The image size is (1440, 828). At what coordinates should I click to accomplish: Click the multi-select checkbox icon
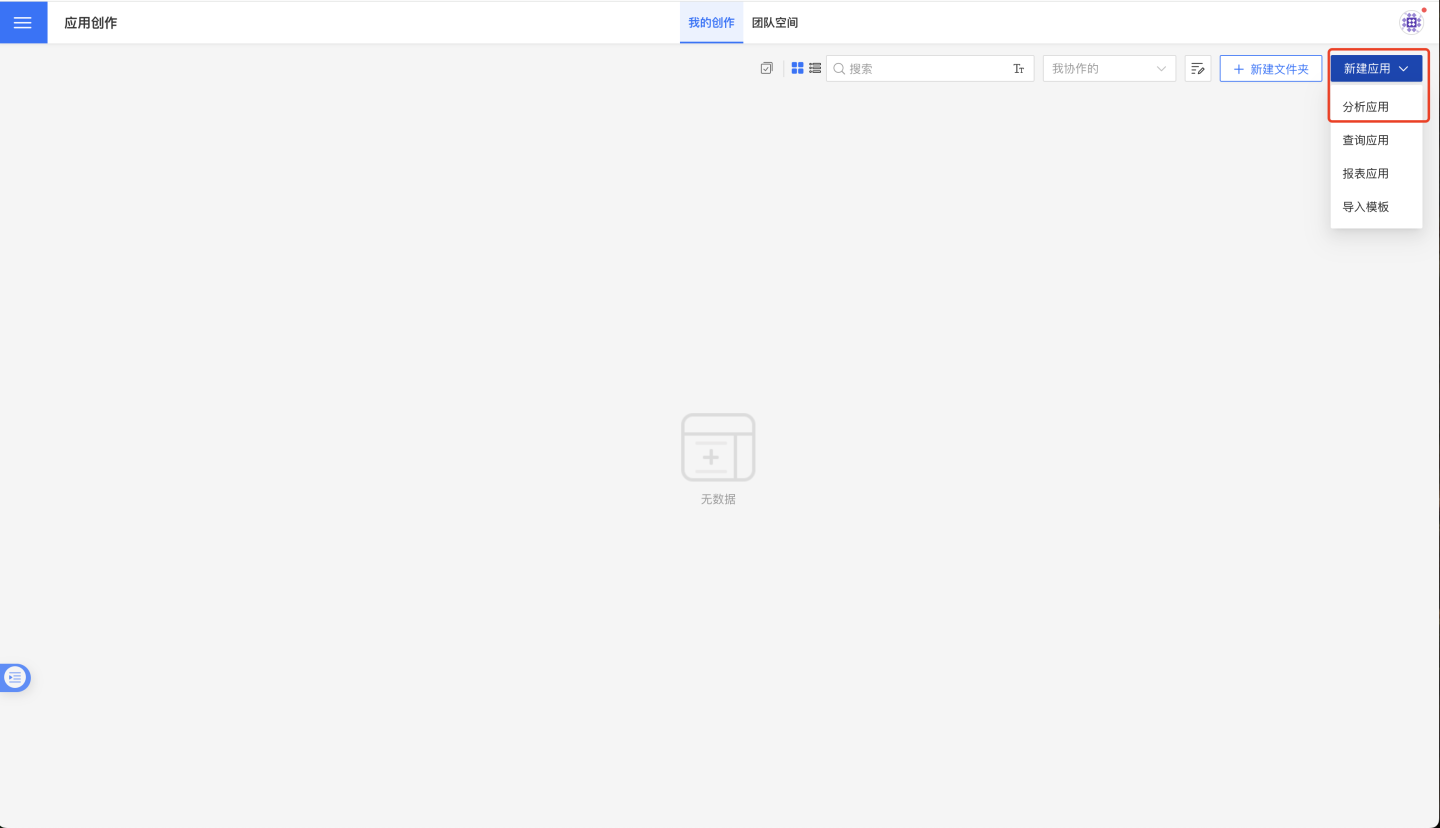click(766, 68)
